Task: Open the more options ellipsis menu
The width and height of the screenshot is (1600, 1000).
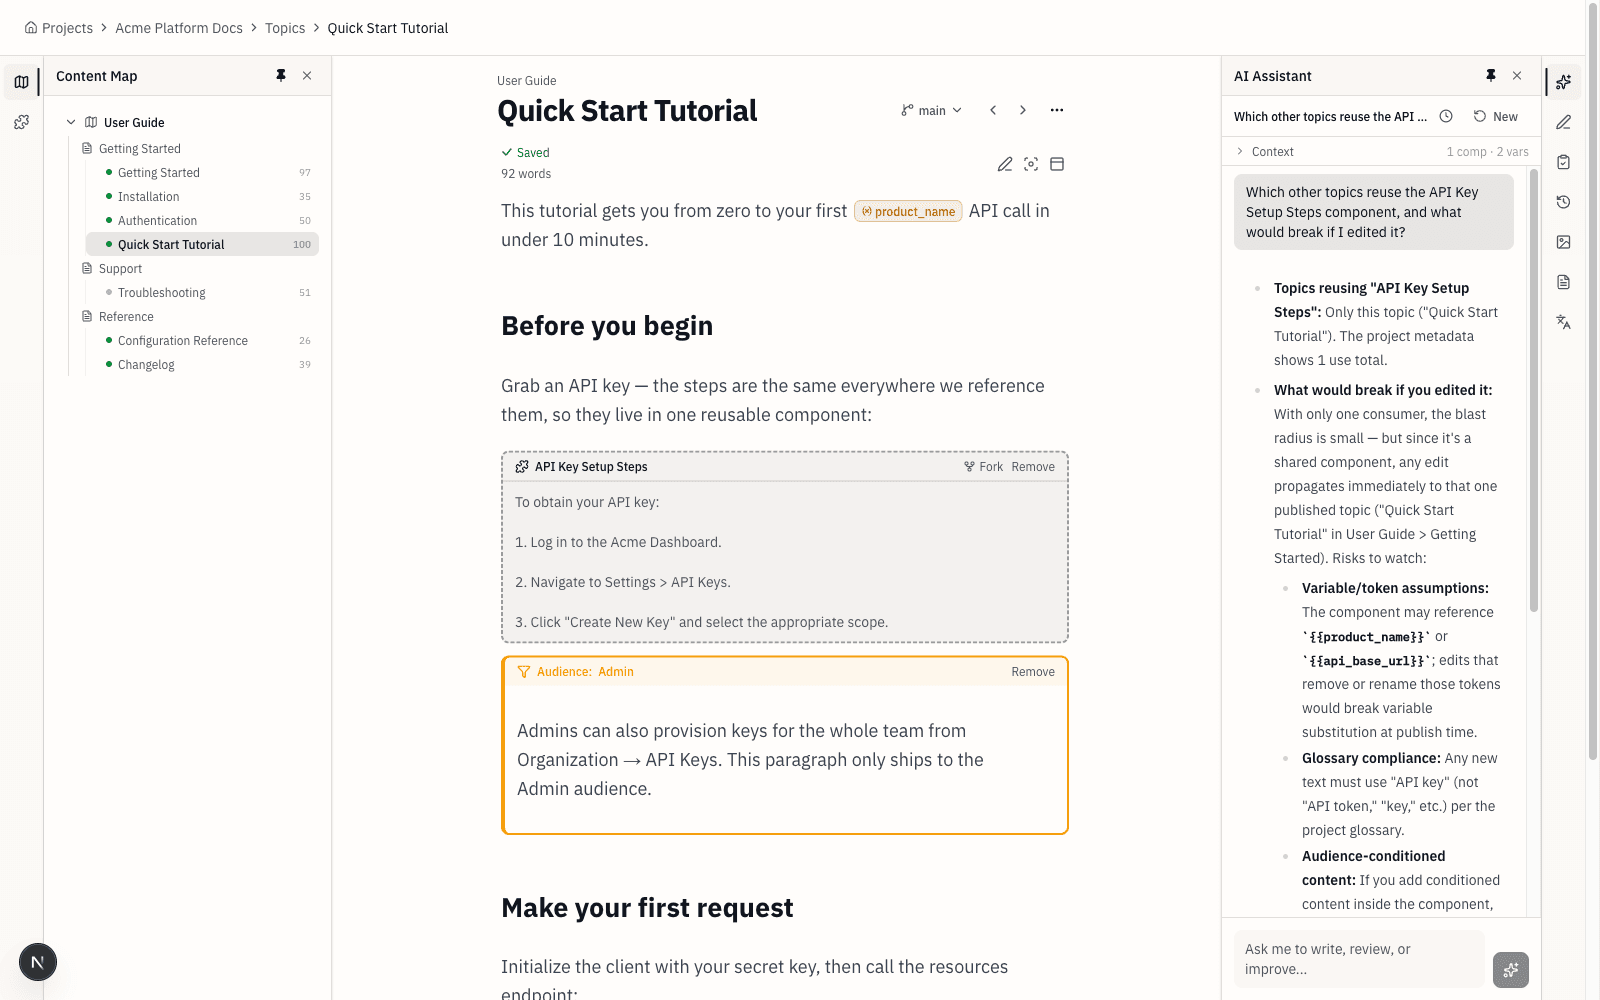Action: tap(1057, 110)
